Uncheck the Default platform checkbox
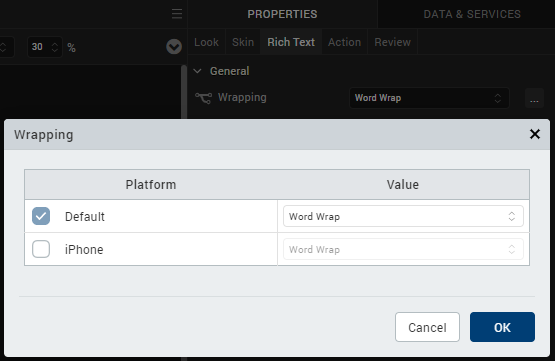Viewport: 555px width, 361px height. (x=41, y=216)
